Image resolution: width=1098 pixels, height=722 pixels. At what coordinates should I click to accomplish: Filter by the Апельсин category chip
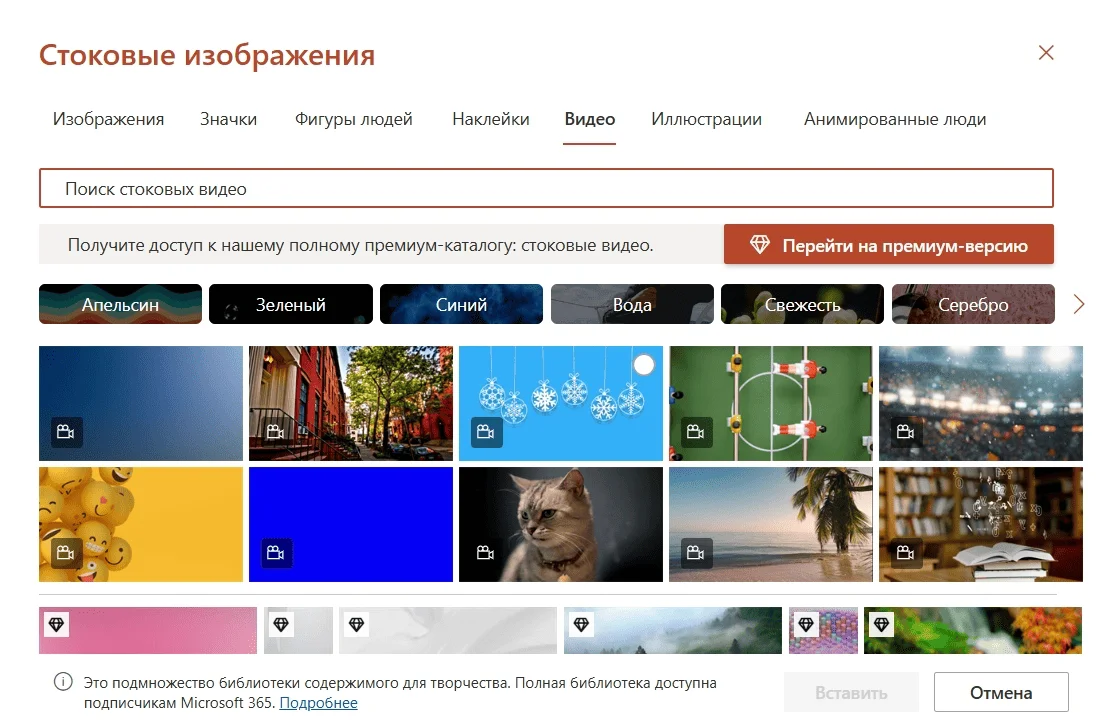(120, 304)
